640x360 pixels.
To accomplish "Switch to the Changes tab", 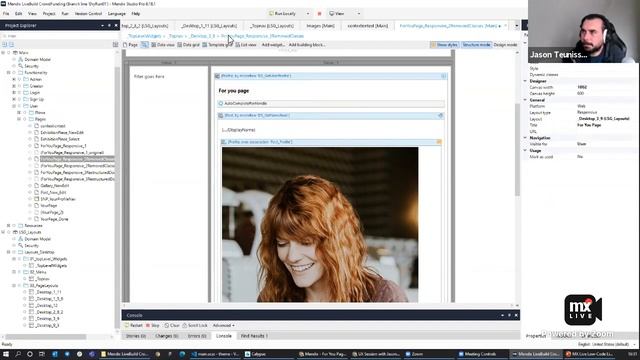I will coord(167,336).
